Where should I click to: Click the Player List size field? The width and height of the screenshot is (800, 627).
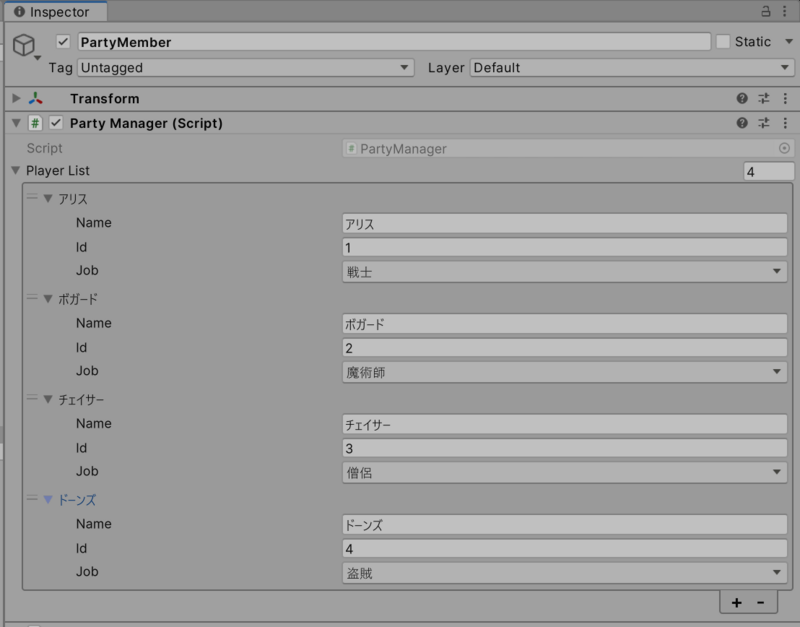tap(768, 171)
